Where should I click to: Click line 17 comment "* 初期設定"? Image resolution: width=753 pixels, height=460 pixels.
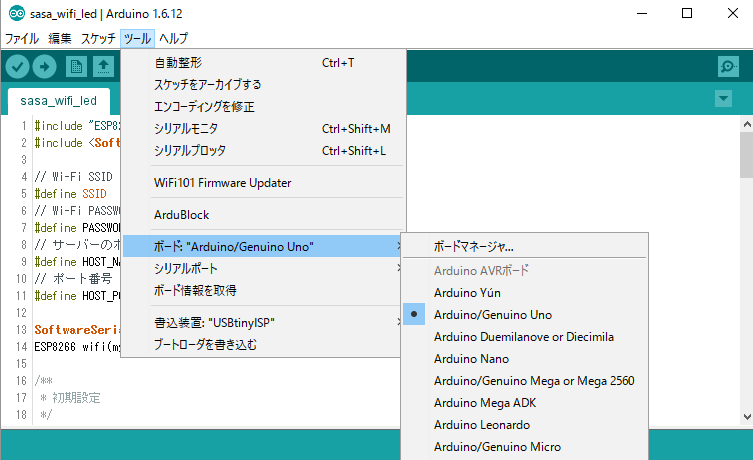[71, 398]
